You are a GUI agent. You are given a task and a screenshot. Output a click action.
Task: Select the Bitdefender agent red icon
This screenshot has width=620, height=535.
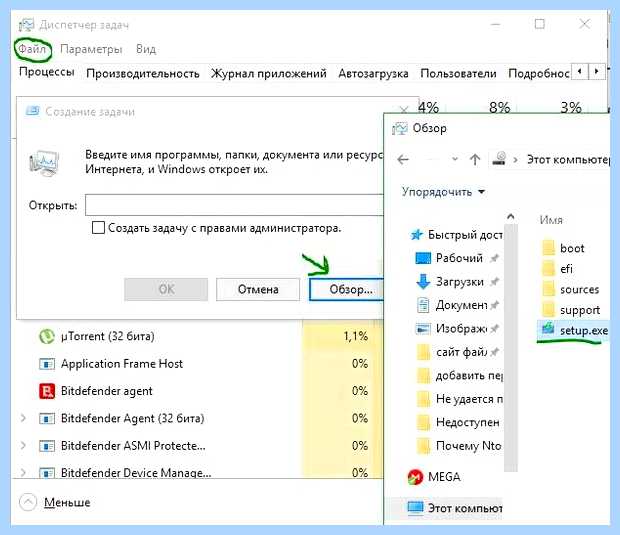point(47,391)
